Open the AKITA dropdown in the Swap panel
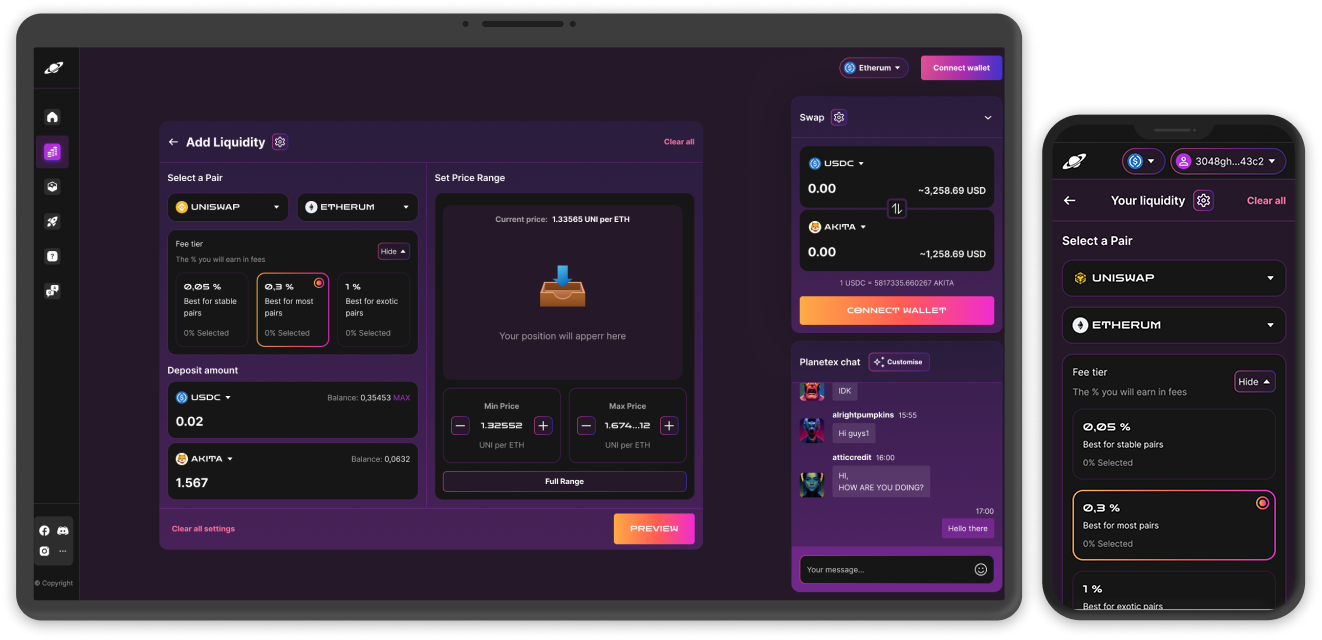The image size is (1322, 640). [x=837, y=227]
